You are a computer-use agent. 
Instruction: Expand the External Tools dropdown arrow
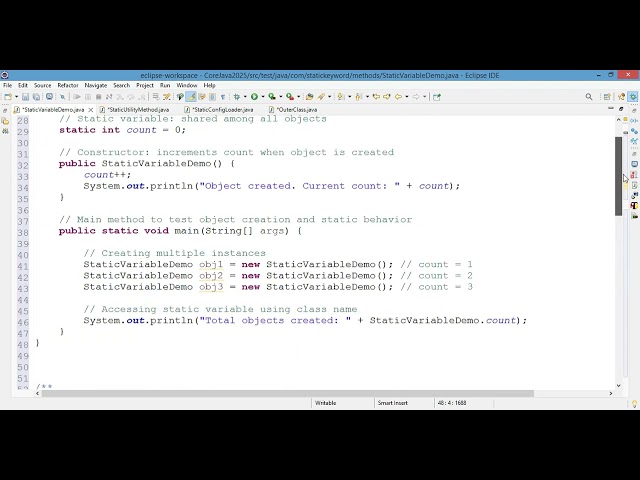tap(299, 97)
